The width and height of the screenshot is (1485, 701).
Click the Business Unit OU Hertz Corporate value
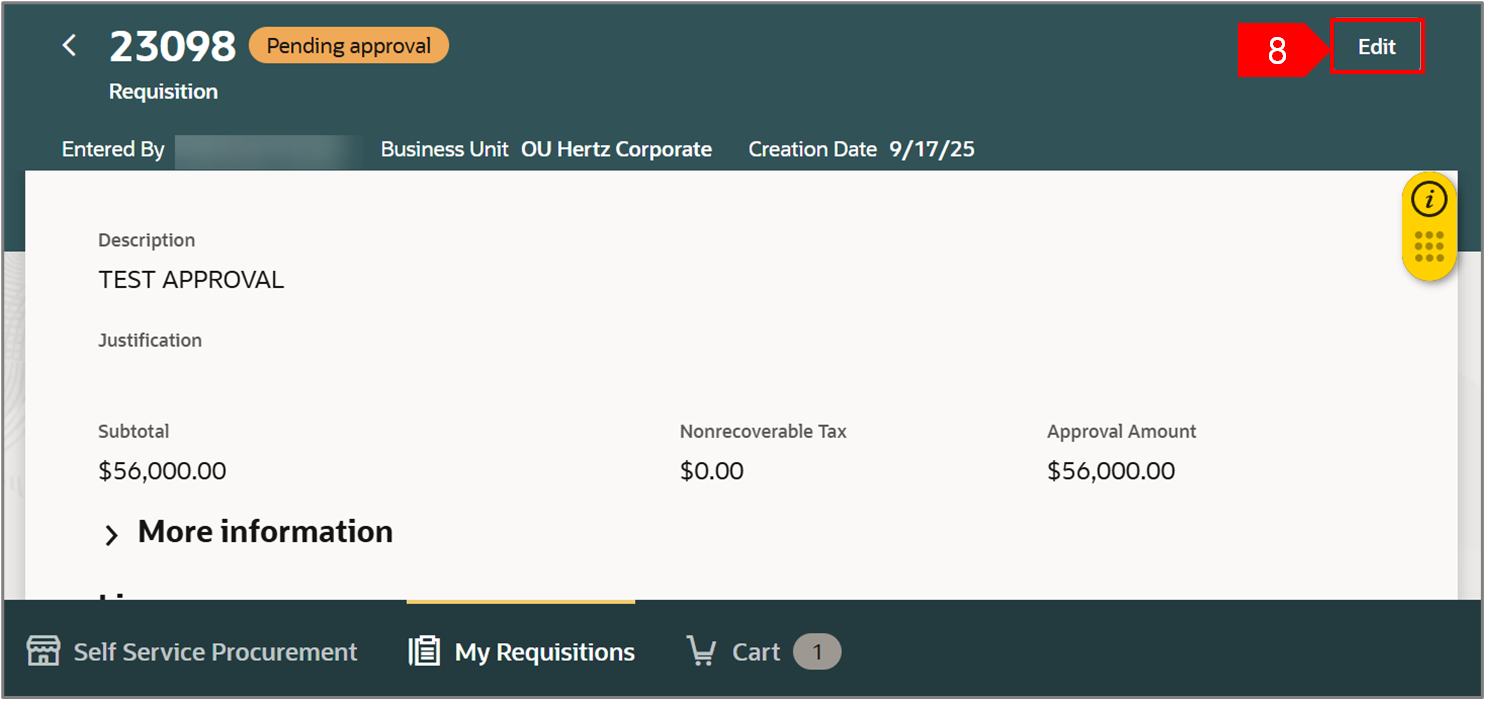pos(616,150)
